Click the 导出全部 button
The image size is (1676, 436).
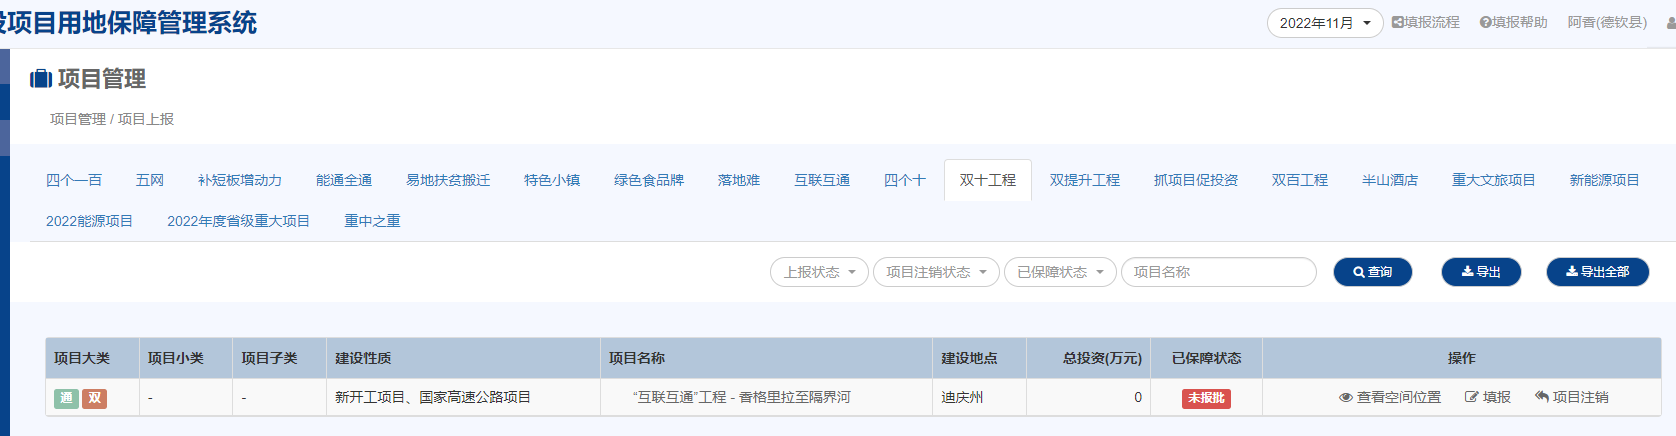click(x=1597, y=272)
